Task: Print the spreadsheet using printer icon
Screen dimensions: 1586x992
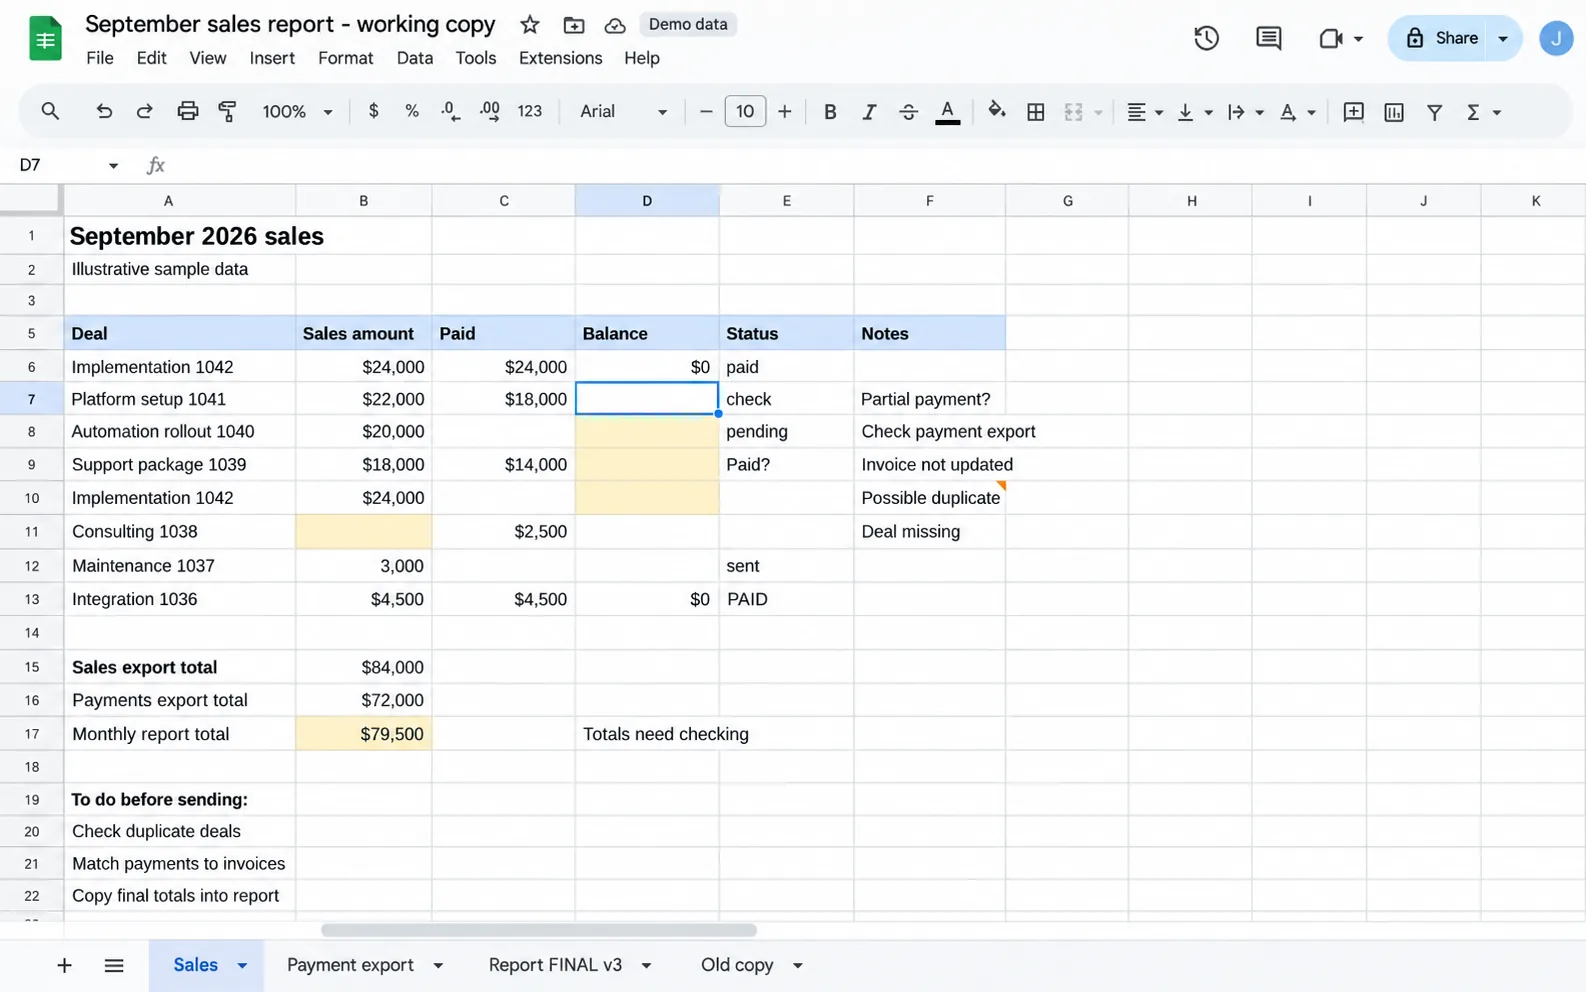Action: [x=187, y=112]
